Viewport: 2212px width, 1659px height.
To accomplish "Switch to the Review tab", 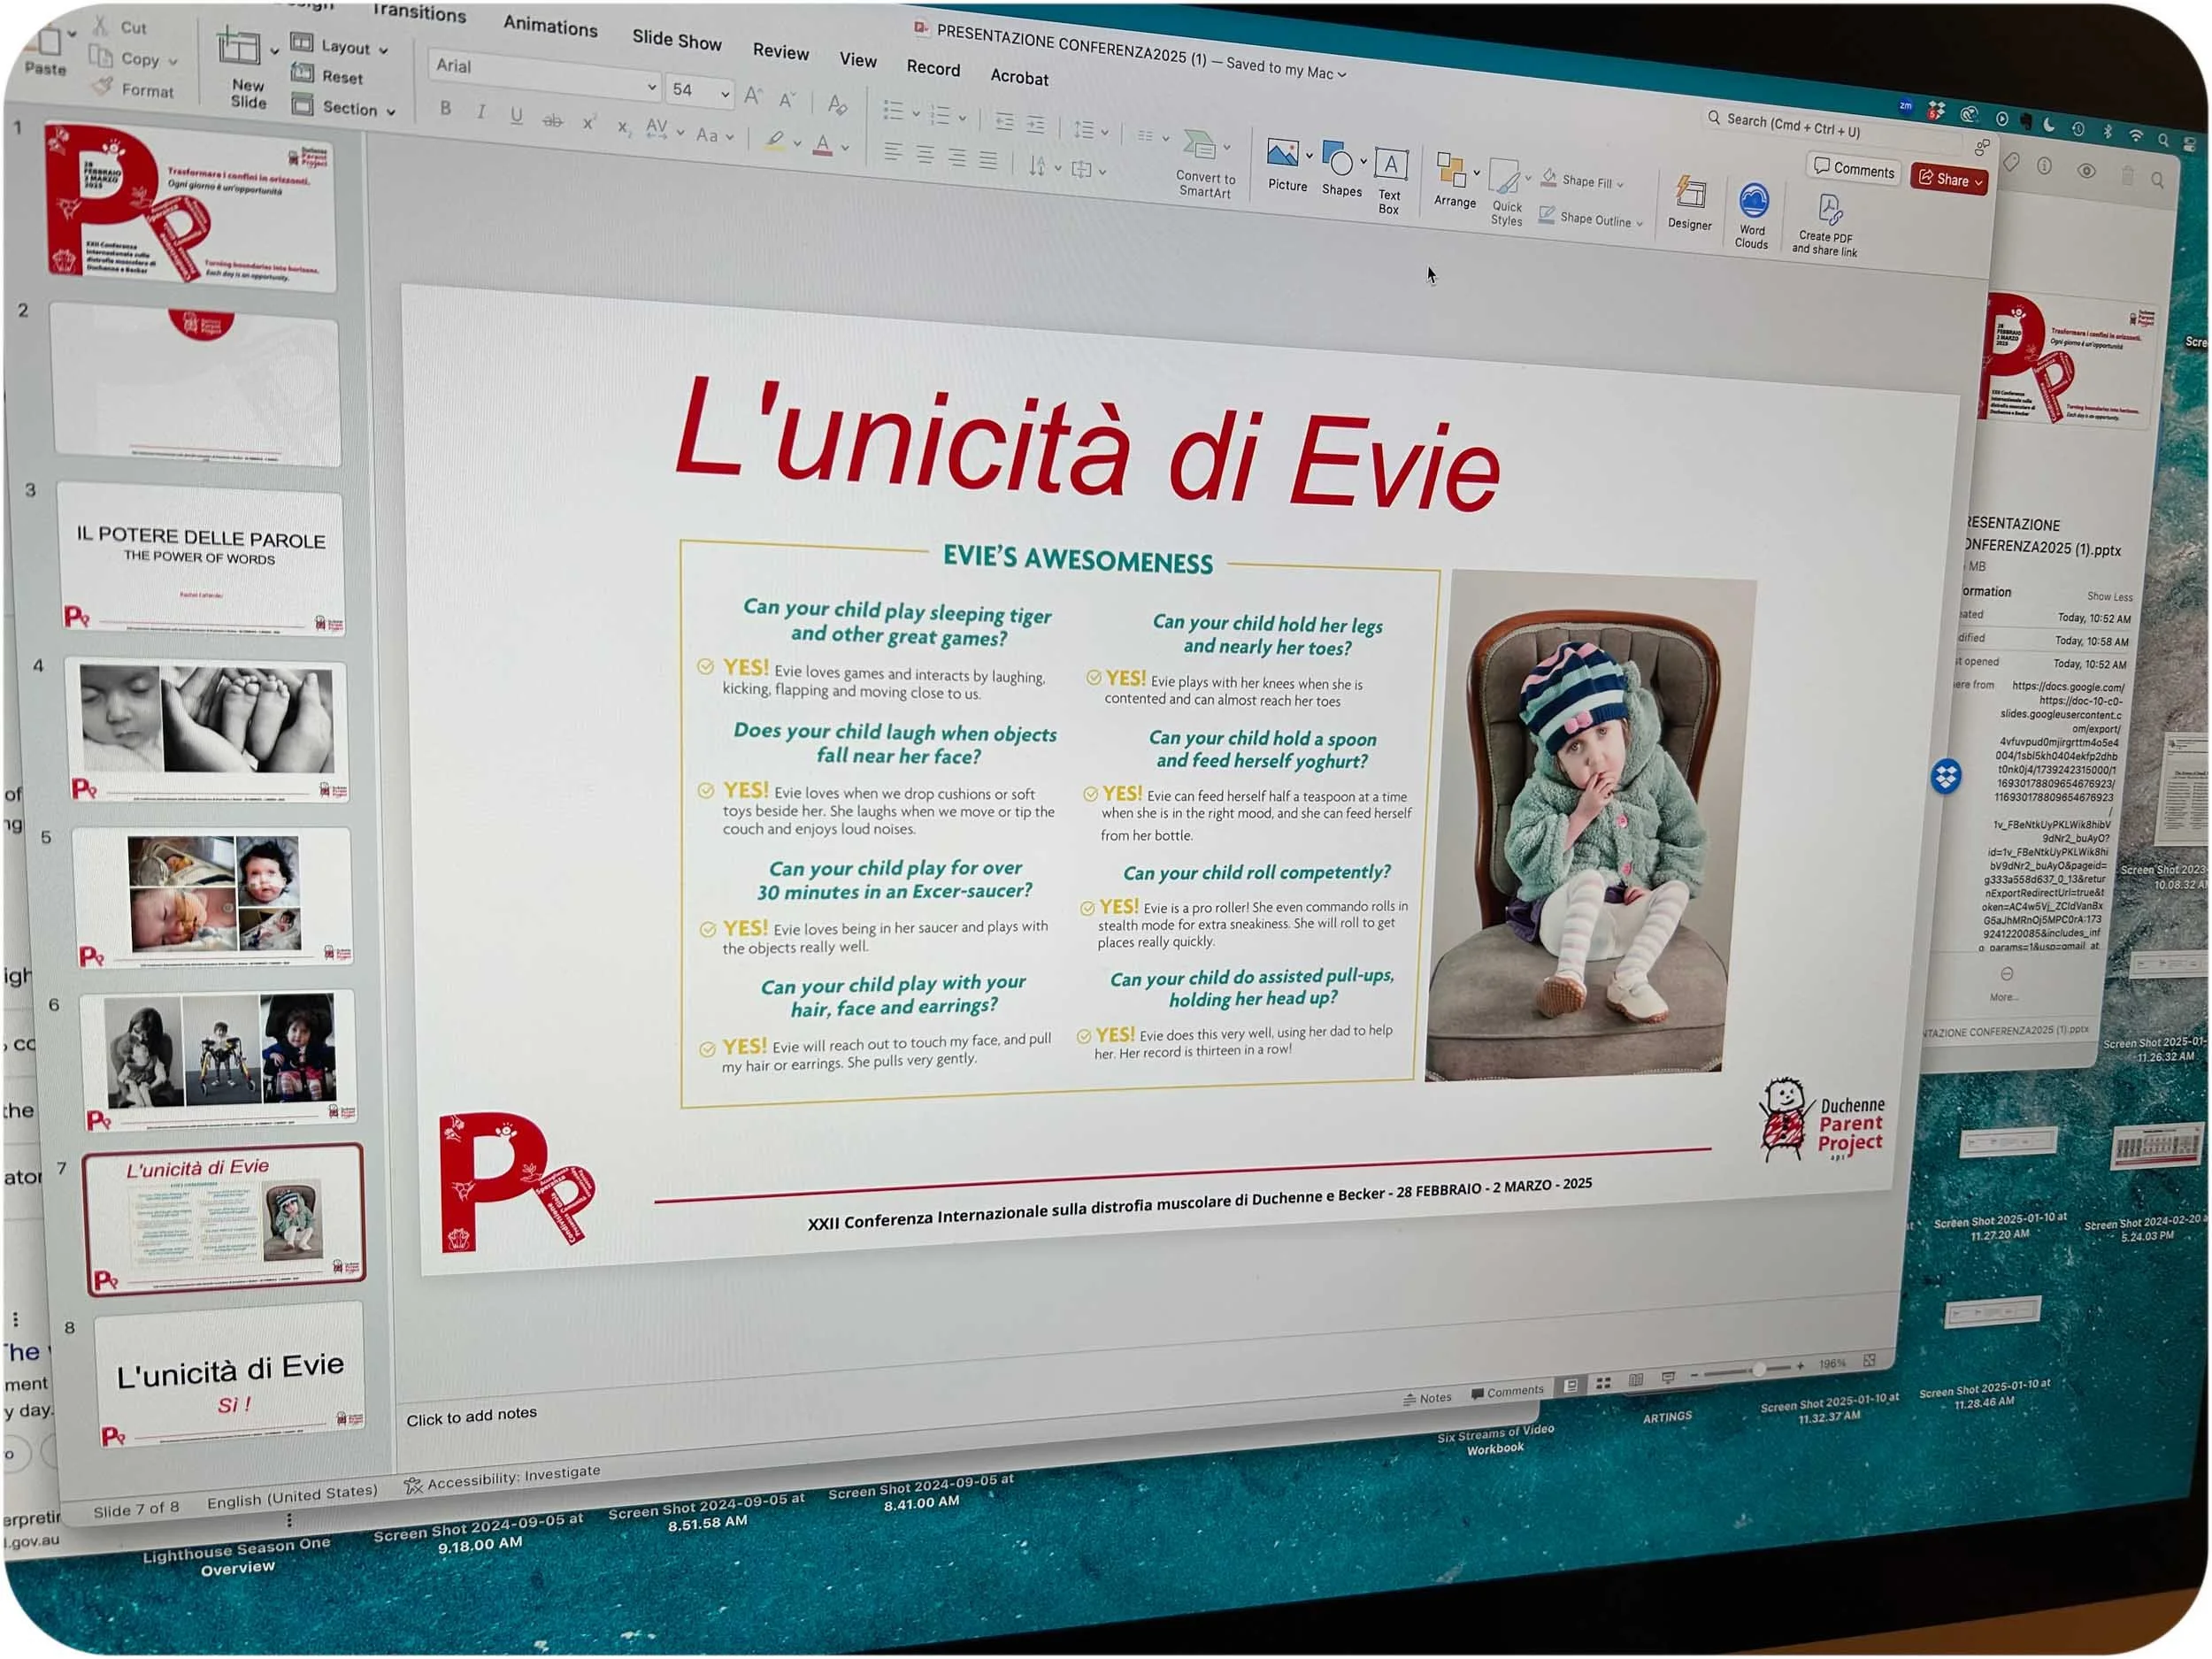I will tap(780, 52).
